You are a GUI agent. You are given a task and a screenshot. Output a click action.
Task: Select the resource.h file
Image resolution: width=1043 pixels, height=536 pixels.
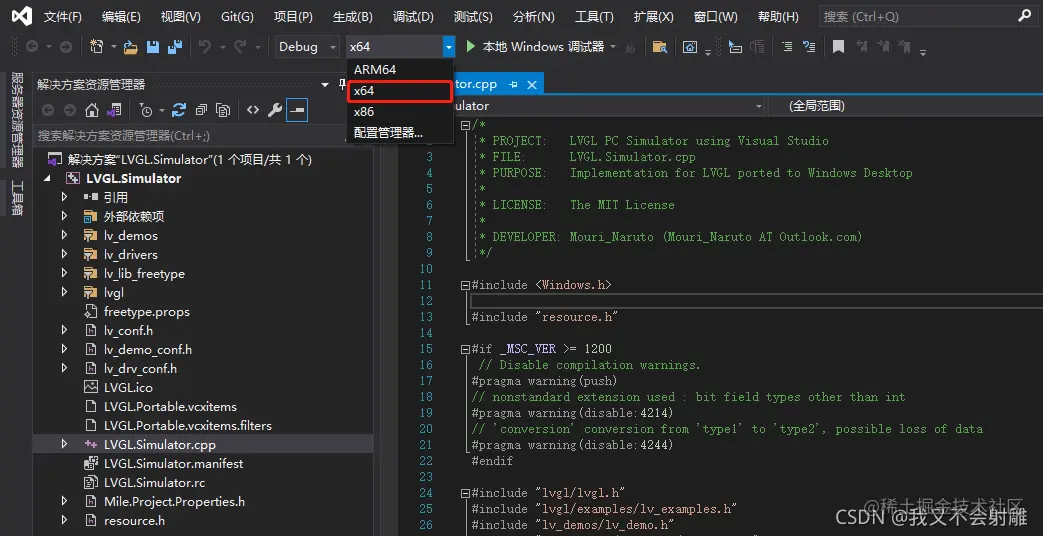click(134, 520)
